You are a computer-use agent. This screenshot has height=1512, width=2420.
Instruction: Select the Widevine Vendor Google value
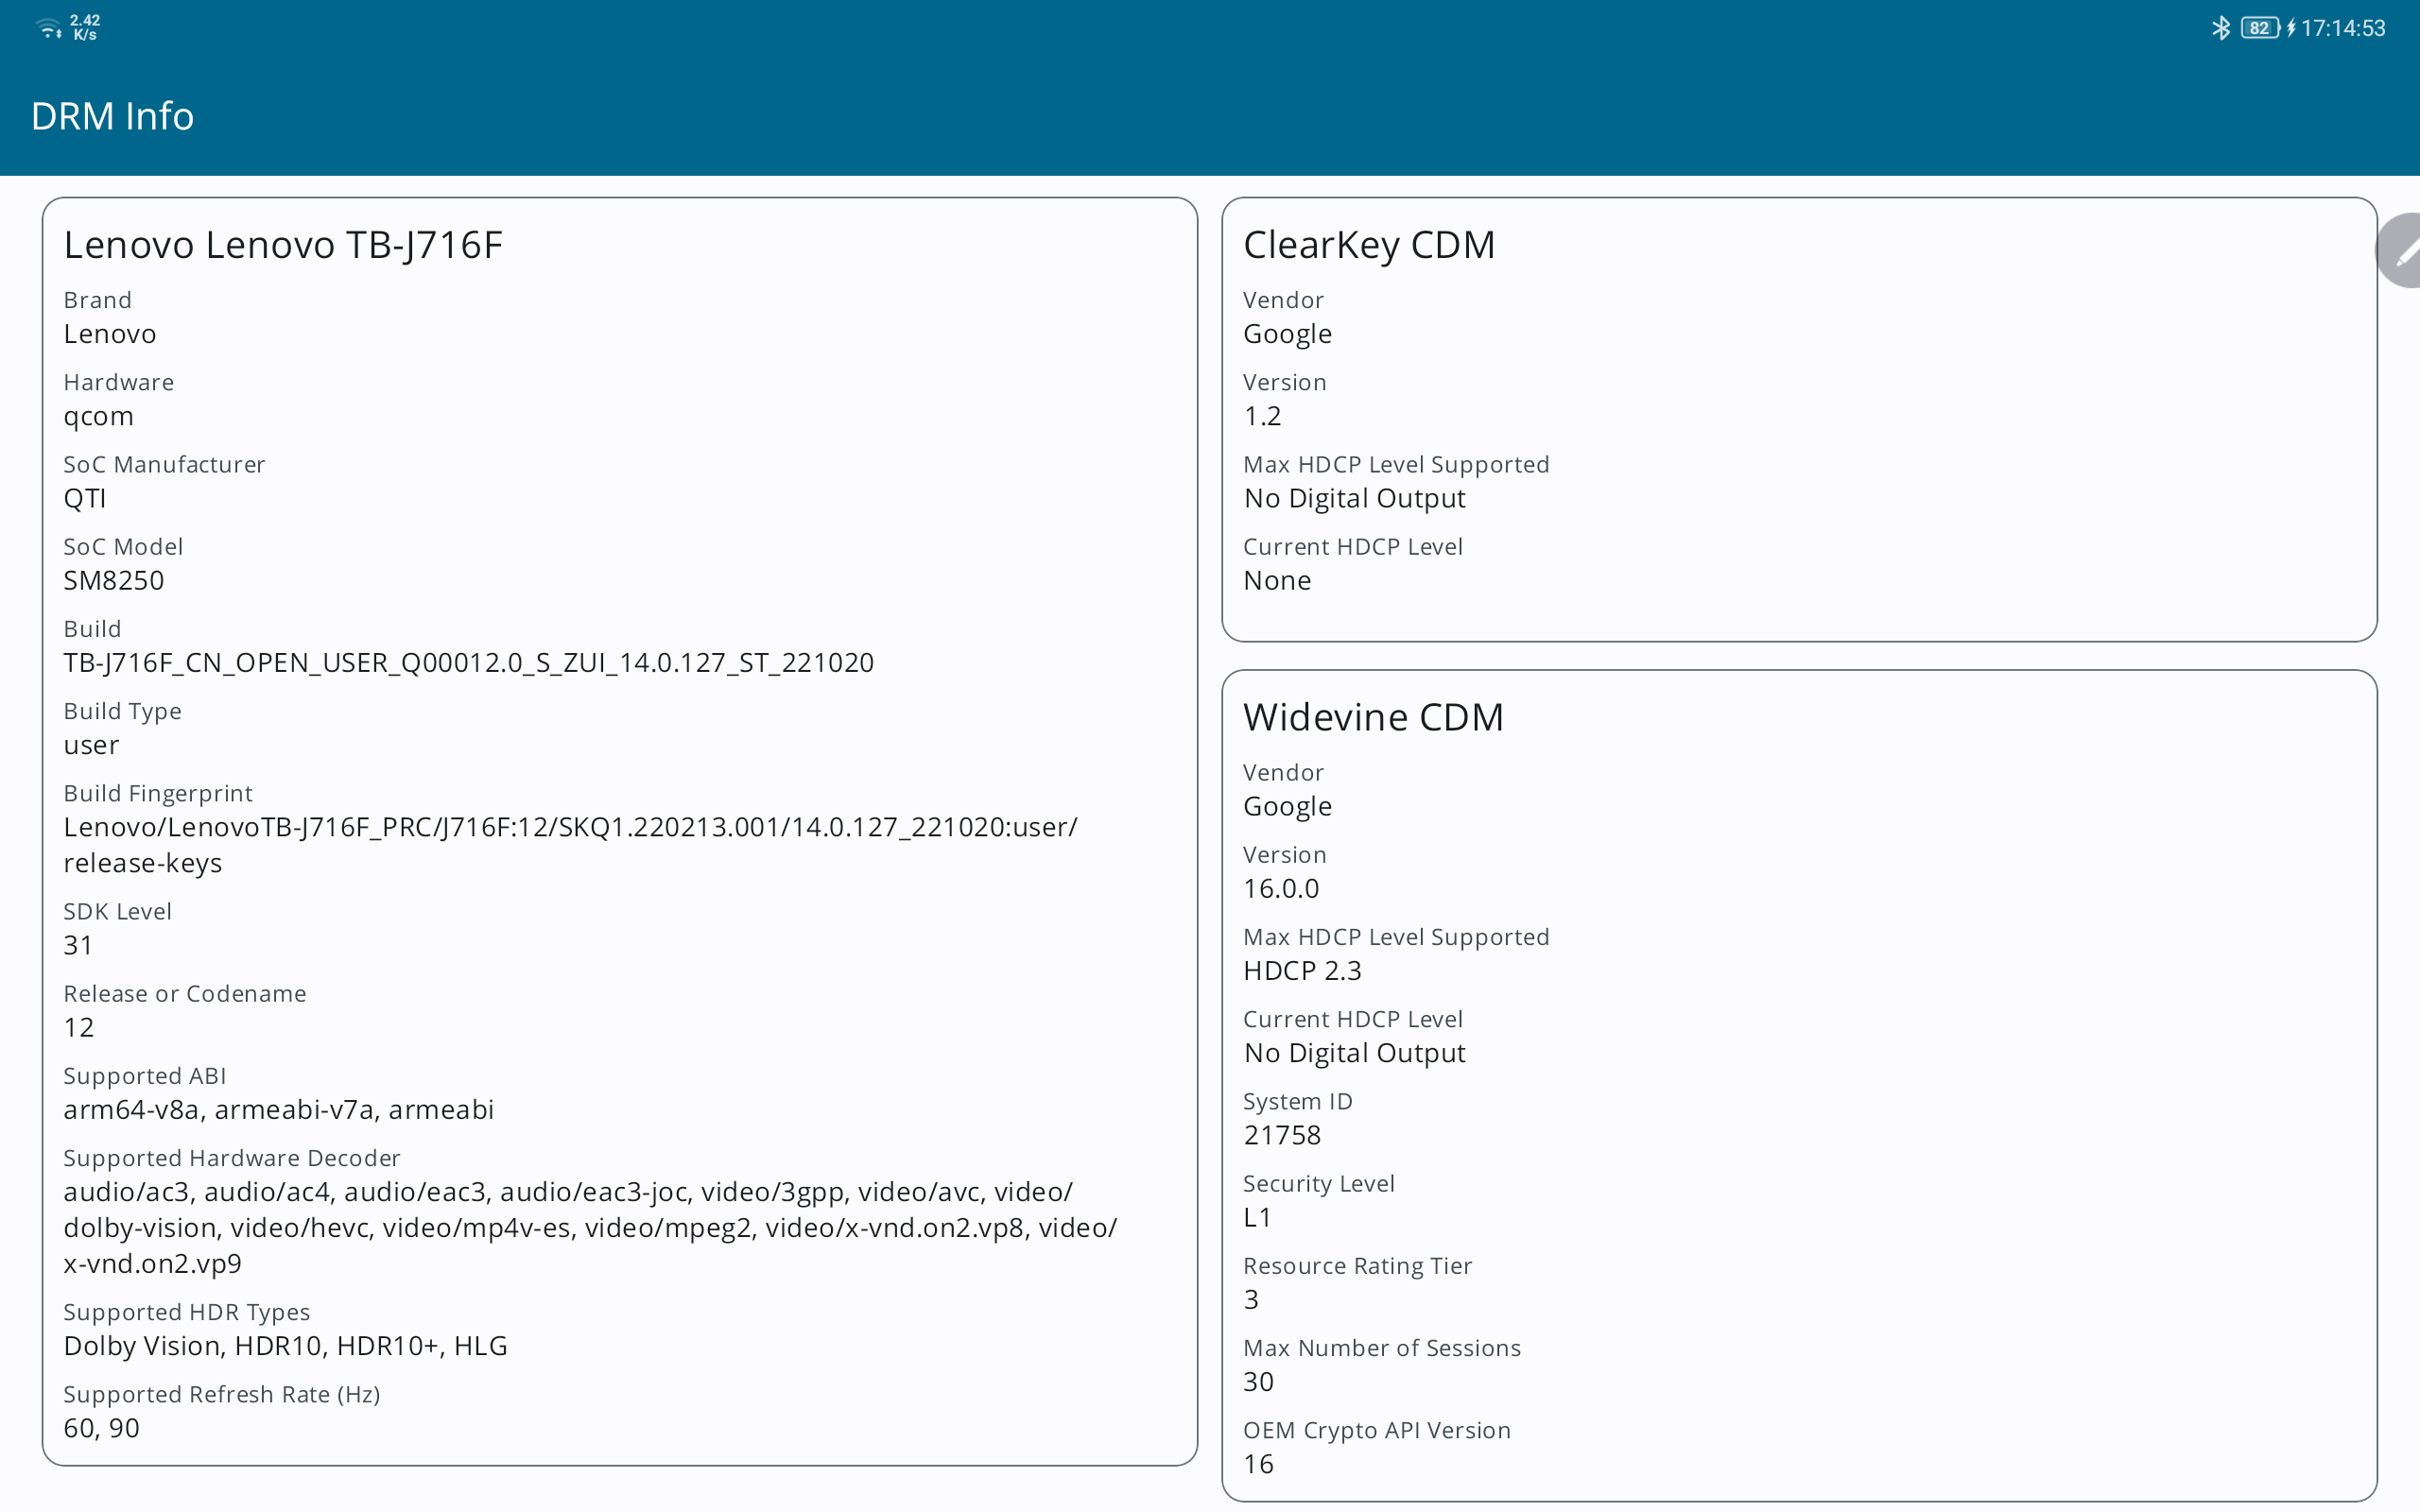click(1287, 806)
